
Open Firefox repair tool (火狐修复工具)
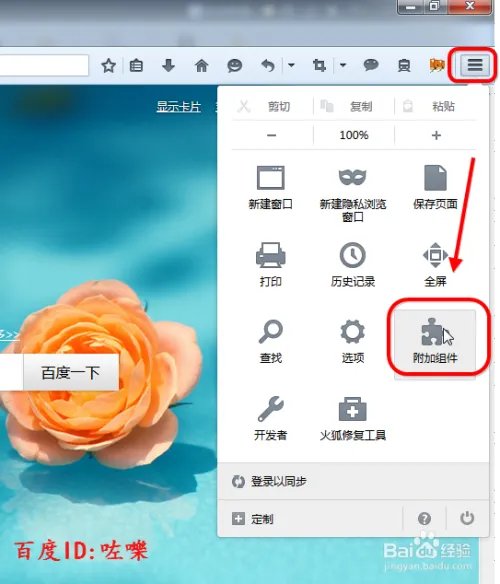click(x=353, y=418)
